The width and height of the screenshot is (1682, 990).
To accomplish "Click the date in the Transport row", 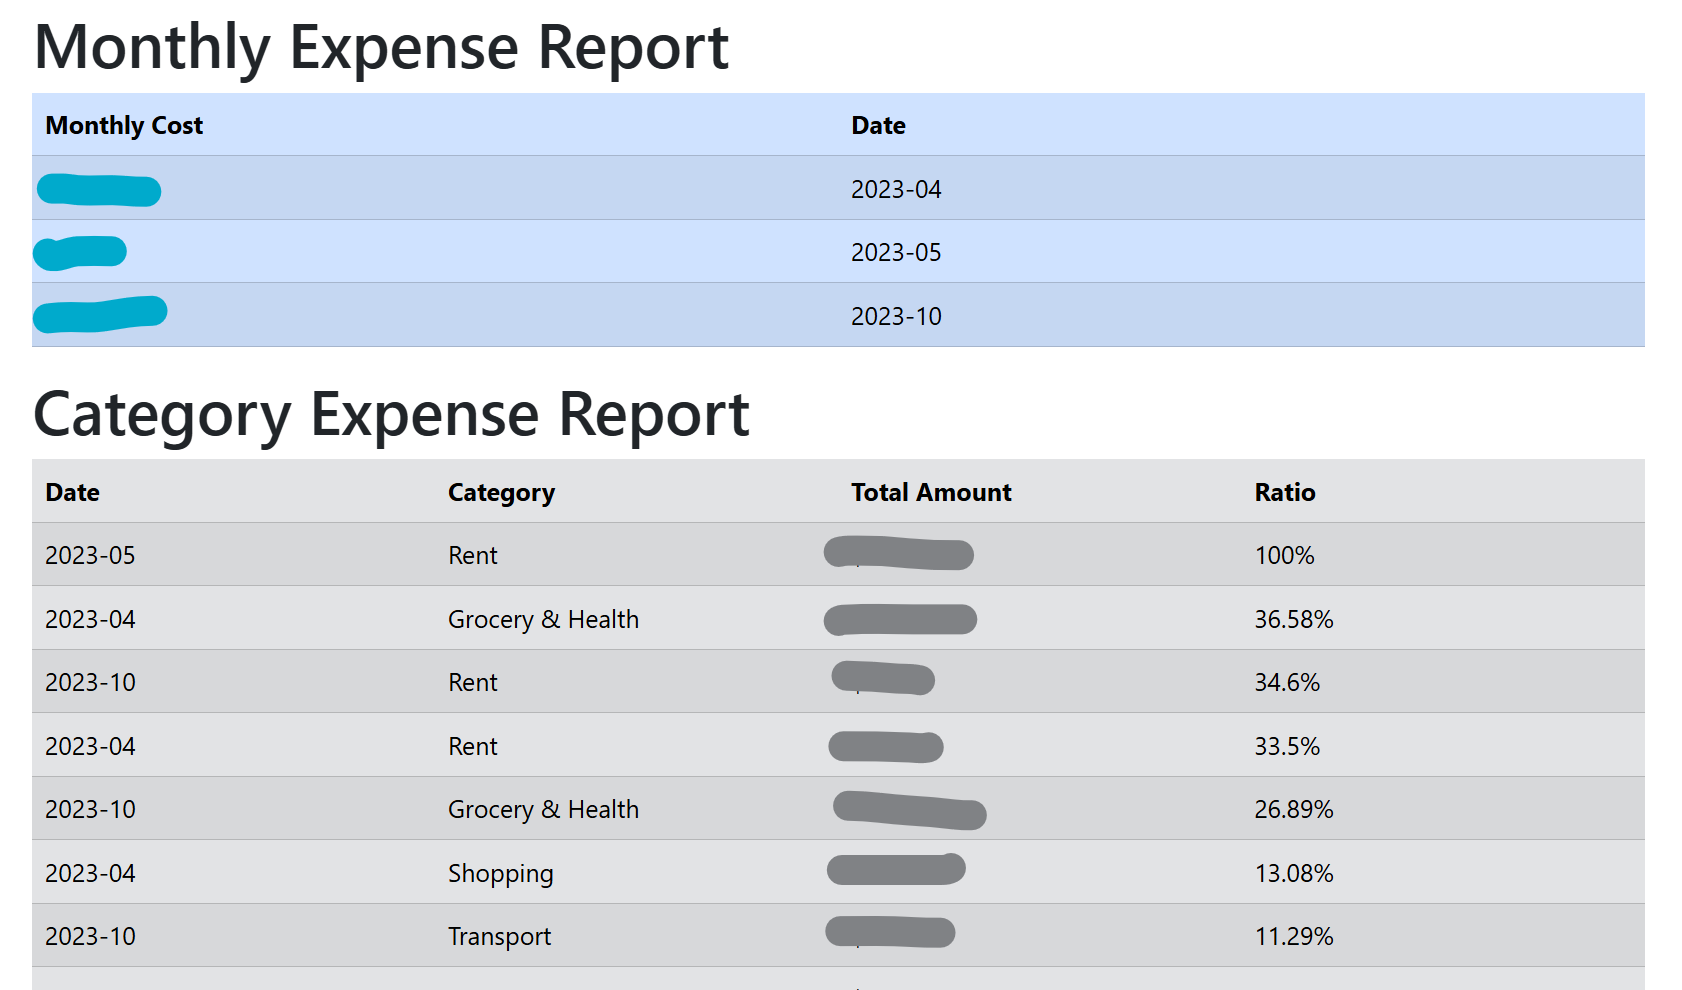I will (90, 936).
